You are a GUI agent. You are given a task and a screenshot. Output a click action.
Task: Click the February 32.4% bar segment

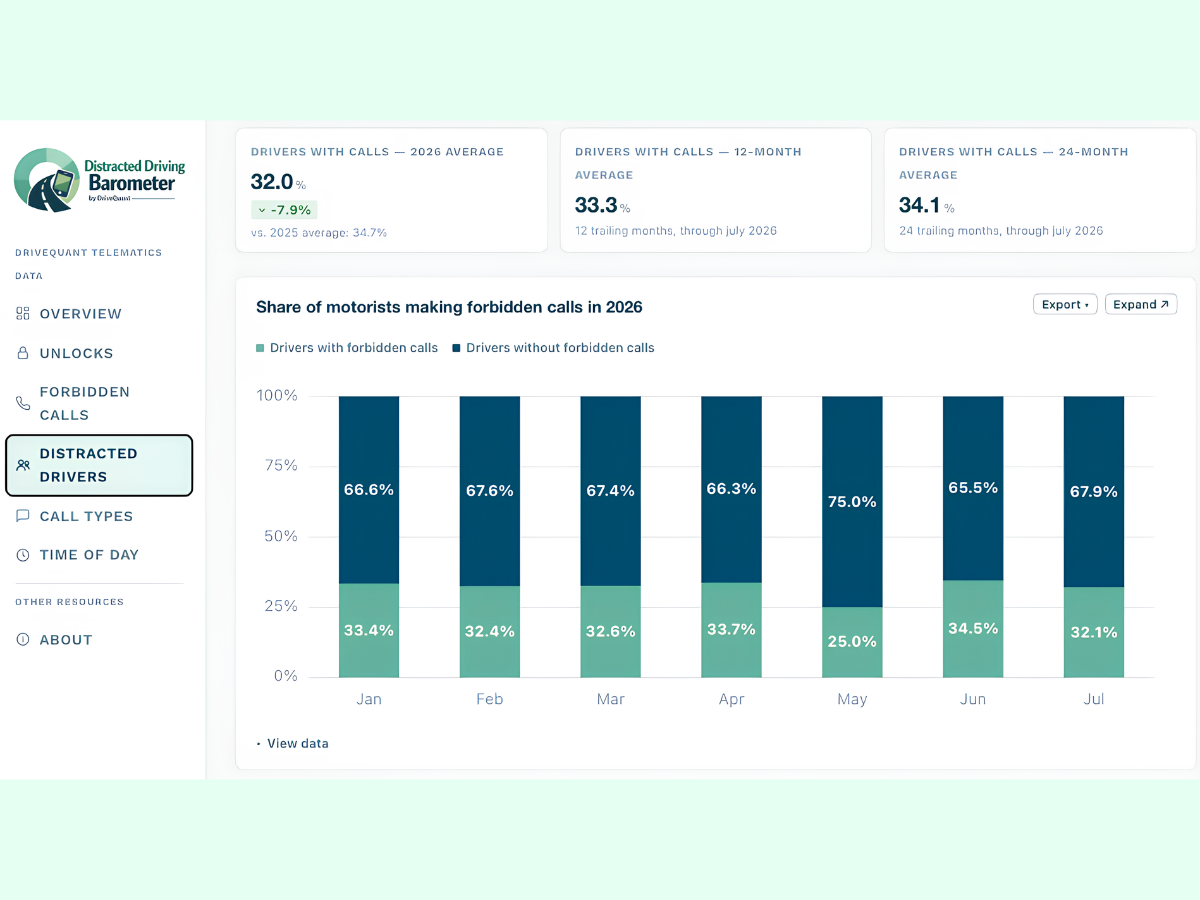490,631
